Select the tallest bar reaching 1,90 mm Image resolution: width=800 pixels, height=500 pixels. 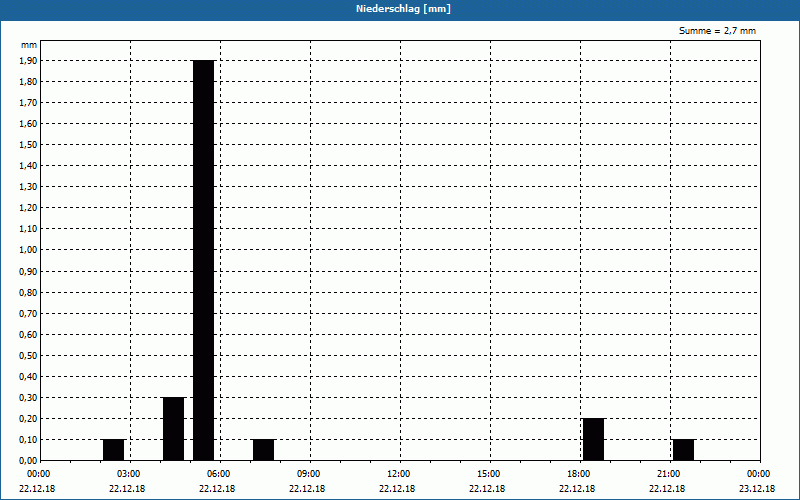click(x=204, y=260)
